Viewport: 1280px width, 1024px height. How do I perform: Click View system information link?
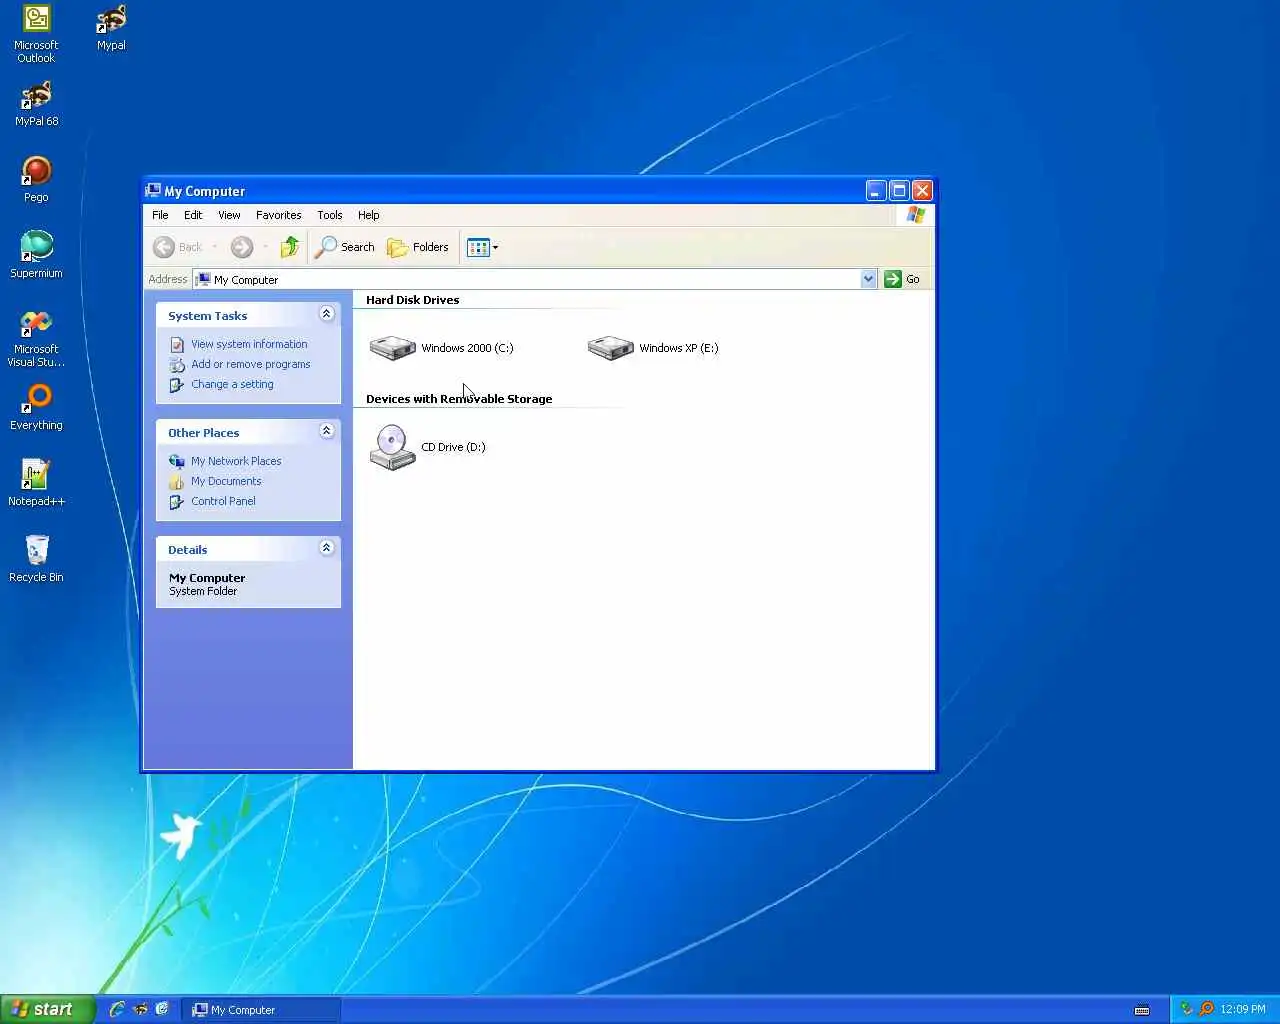tap(249, 344)
